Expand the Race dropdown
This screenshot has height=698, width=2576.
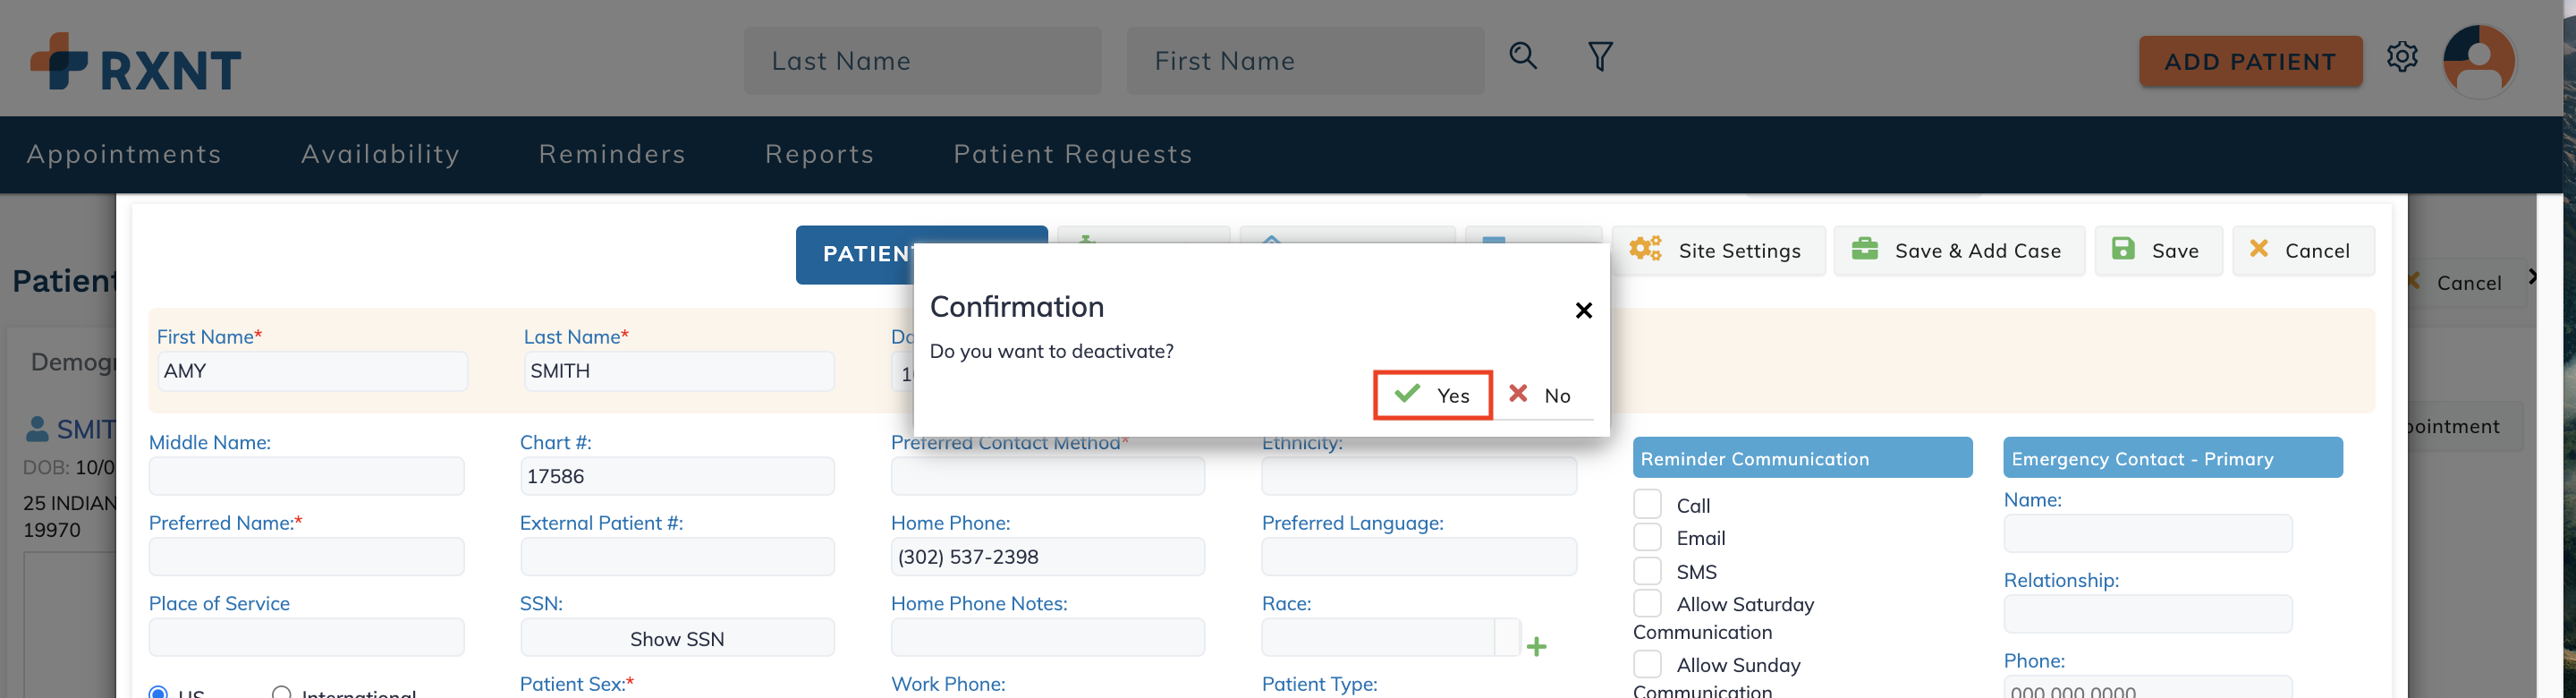[1507, 637]
